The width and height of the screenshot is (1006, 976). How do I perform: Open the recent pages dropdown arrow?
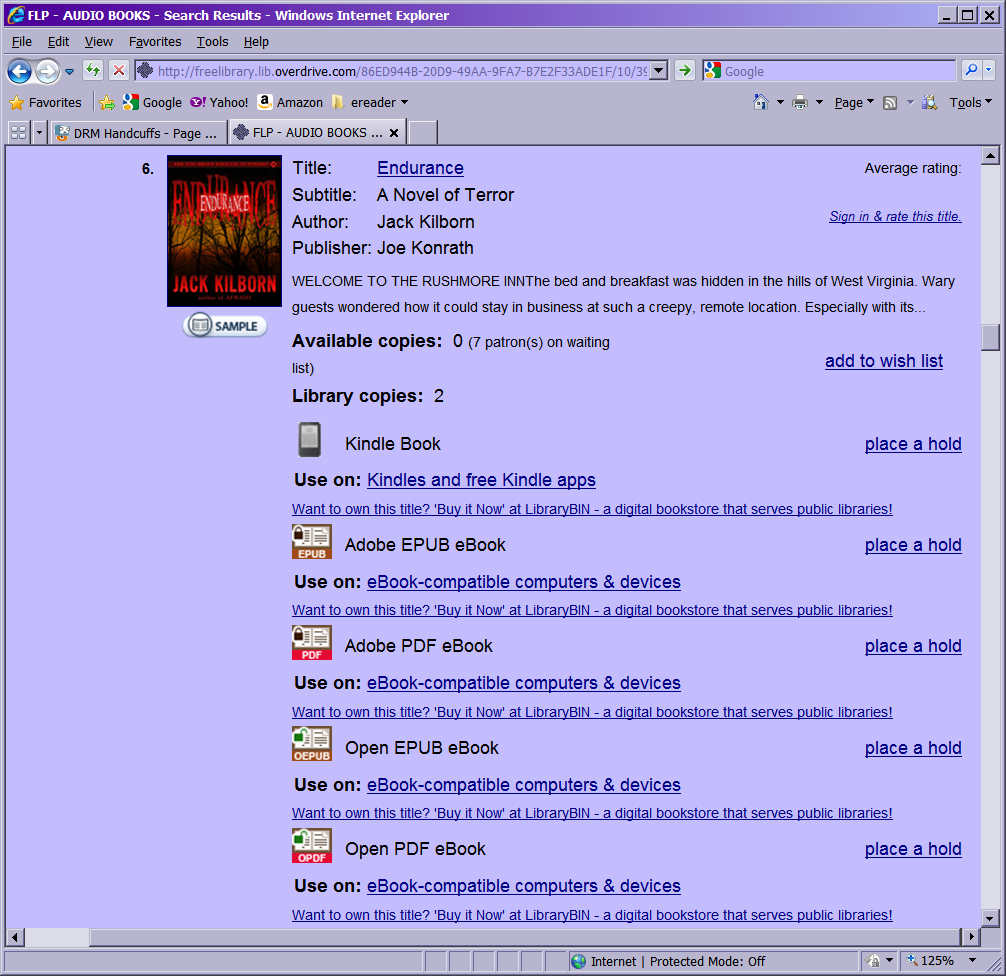(69, 71)
